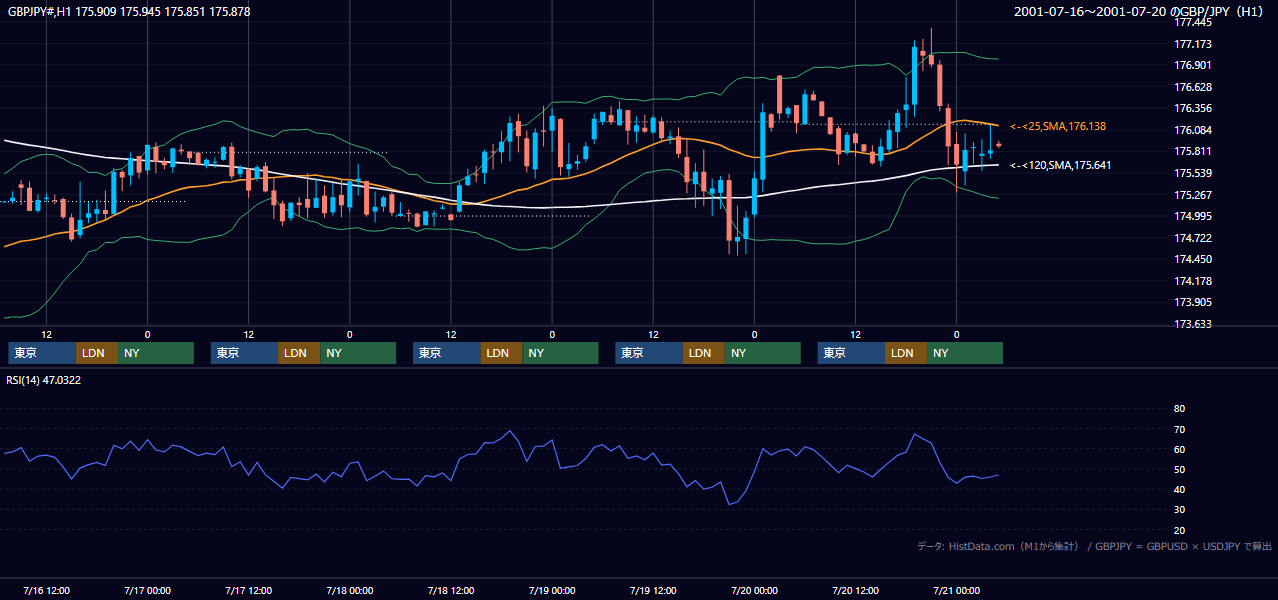Click price axis value 176.084
1278x600 pixels.
(1192, 130)
